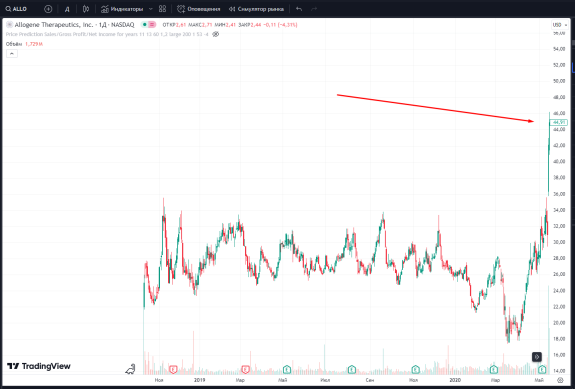Open the Индикаторы menu
The height and width of the screenshot is (389, 575).
(x=122, y=9)
